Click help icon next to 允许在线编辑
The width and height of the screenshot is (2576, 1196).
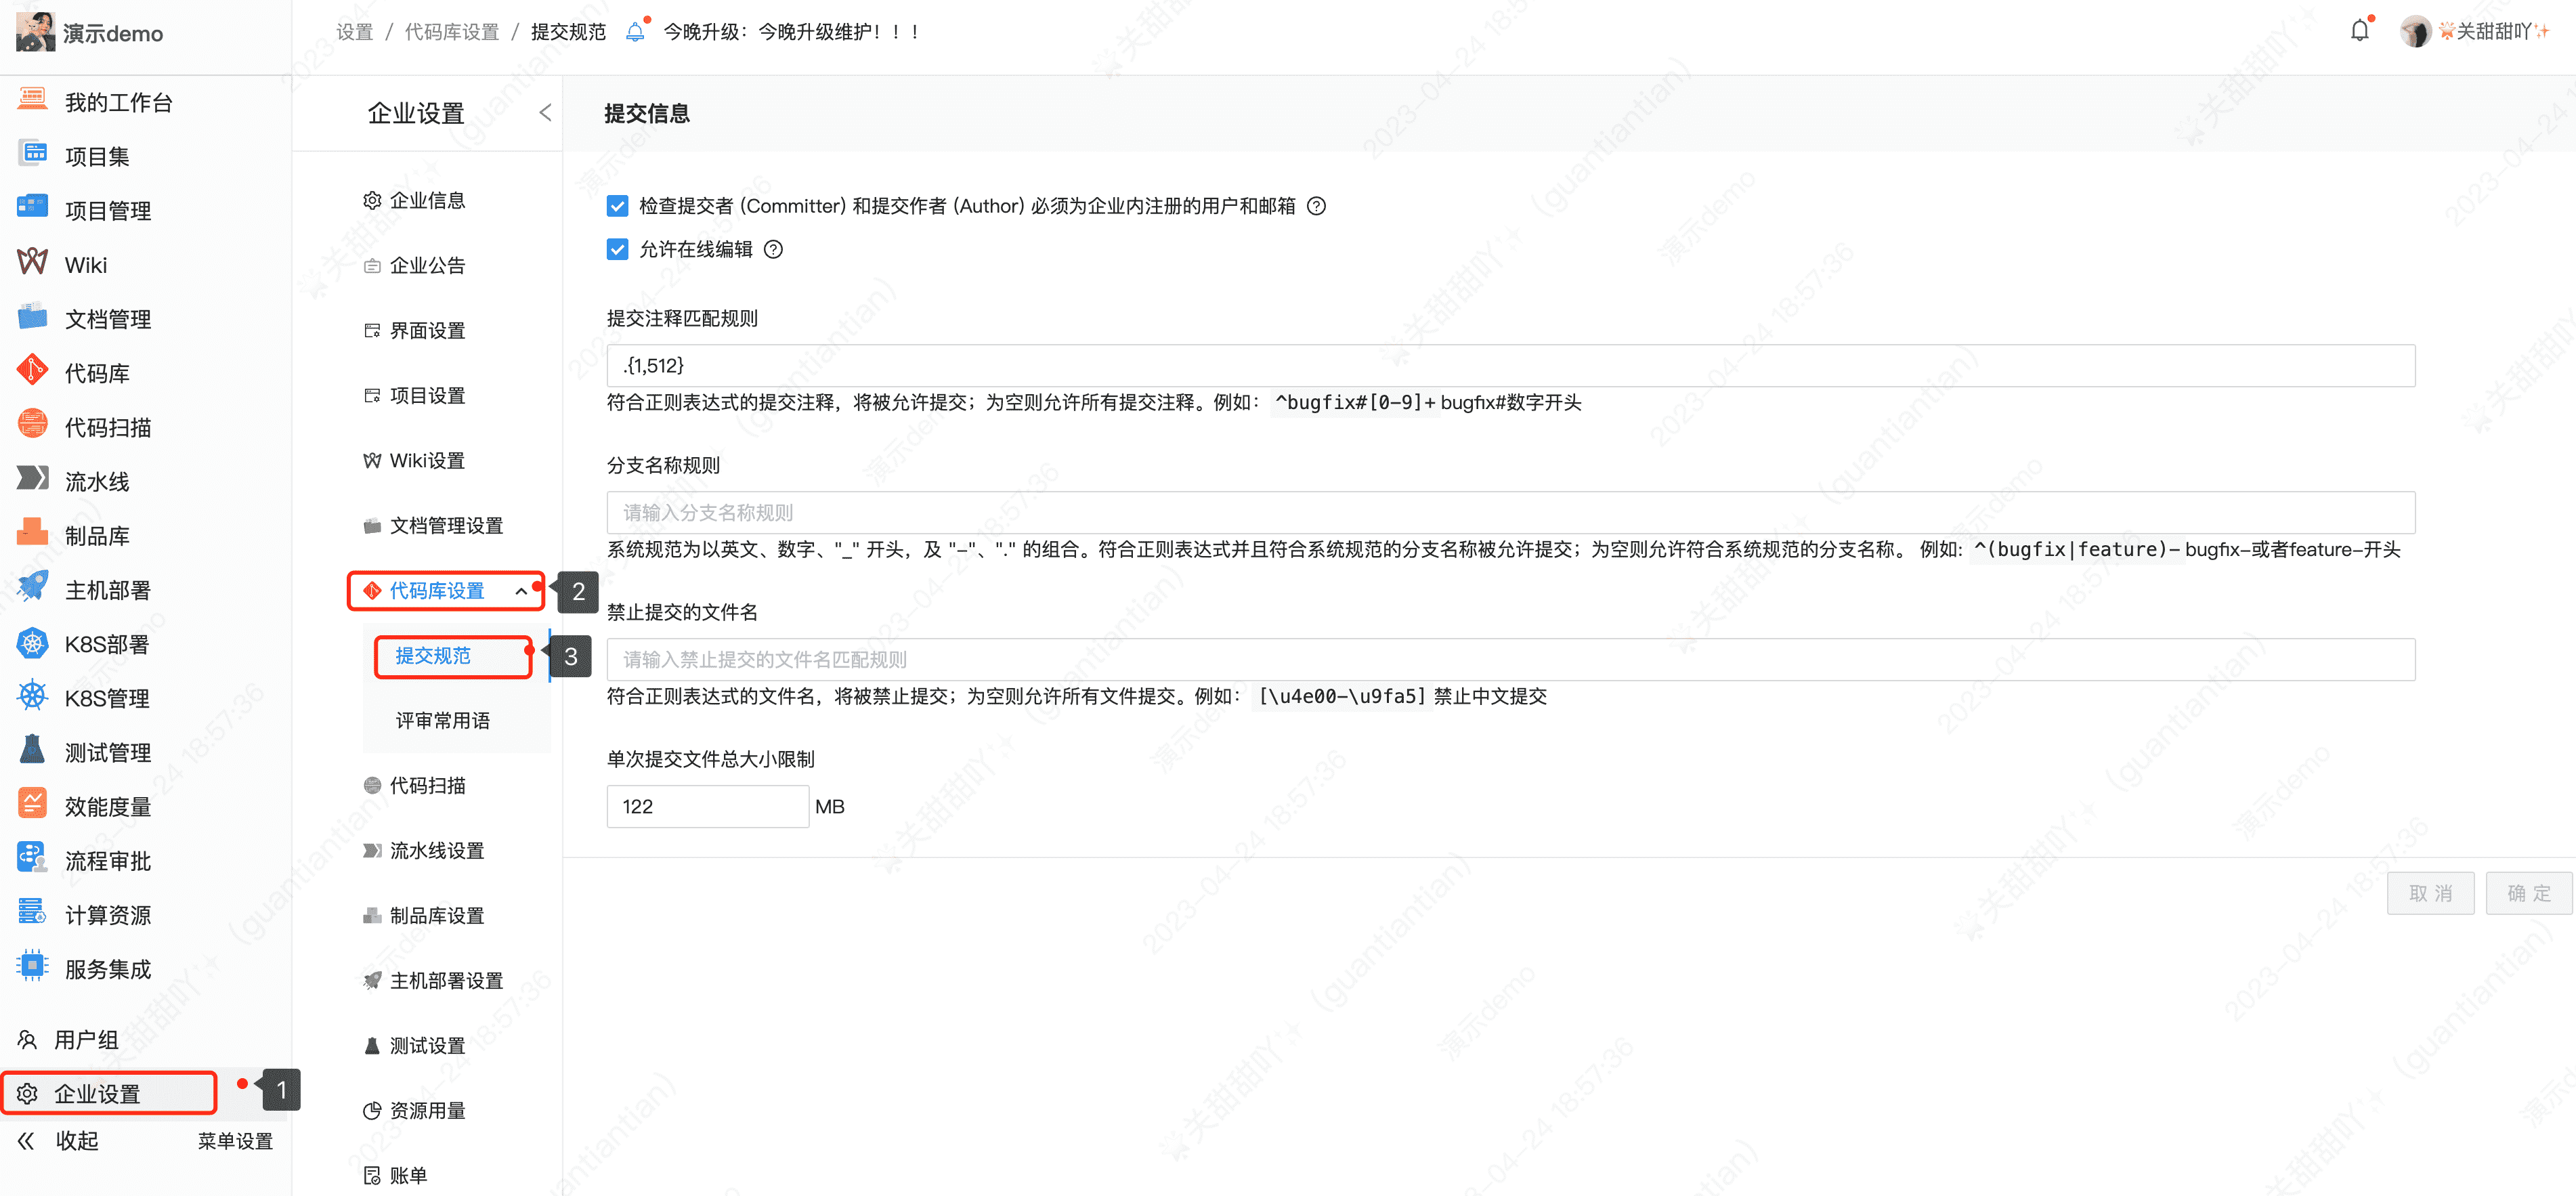point(773,249)
